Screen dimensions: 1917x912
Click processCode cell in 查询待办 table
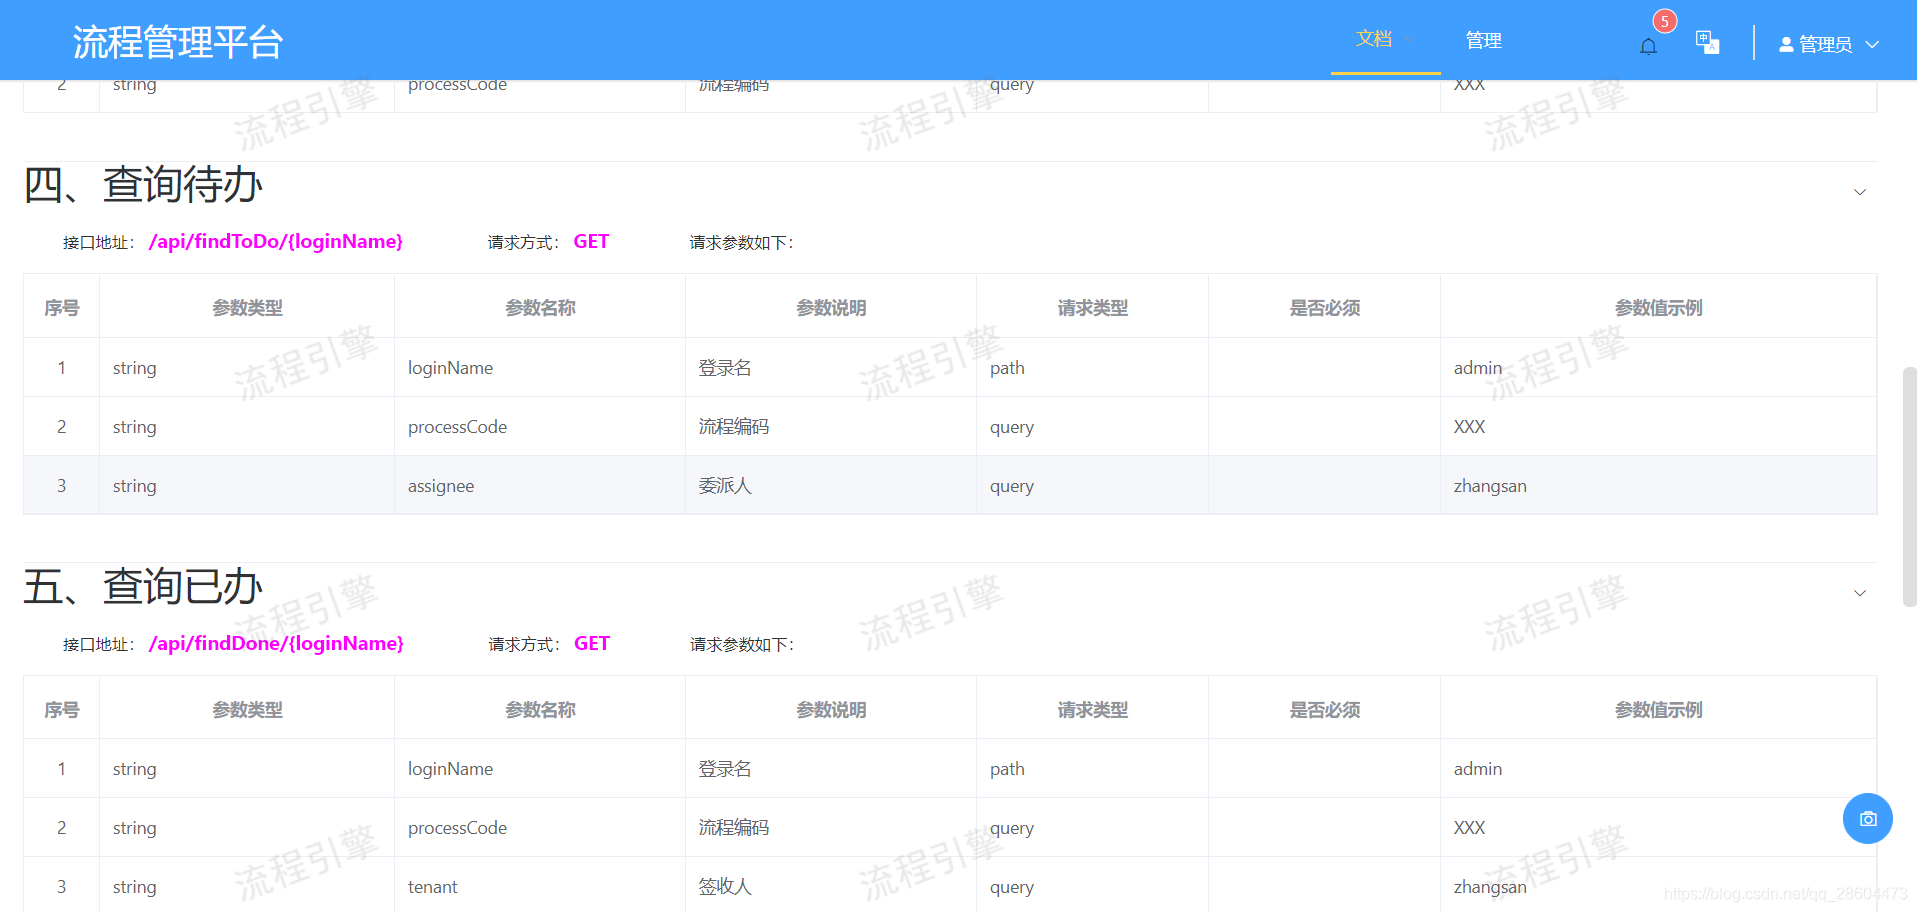coord(540,427)
